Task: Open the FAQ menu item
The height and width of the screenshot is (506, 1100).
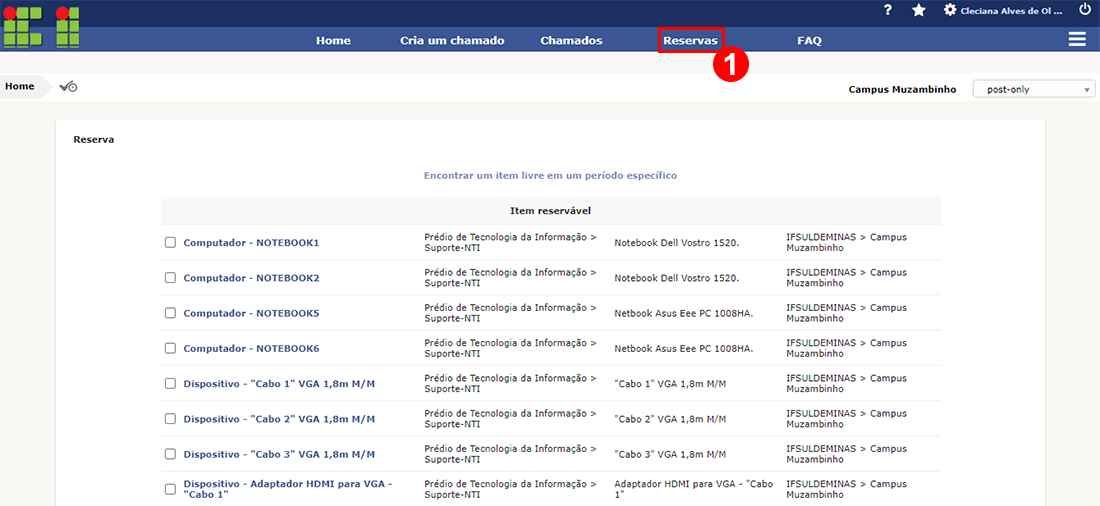Action: pos(809,41)
